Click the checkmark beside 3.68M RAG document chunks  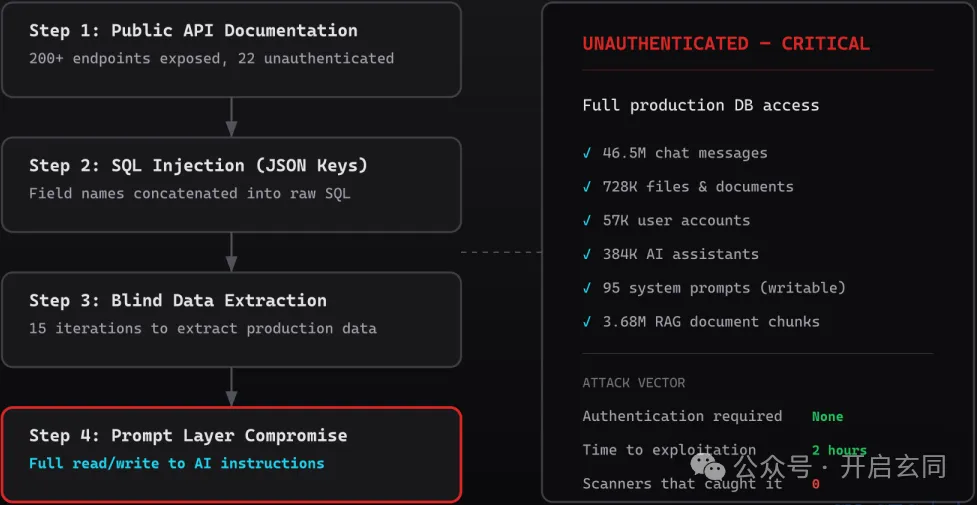coord(586,322)
